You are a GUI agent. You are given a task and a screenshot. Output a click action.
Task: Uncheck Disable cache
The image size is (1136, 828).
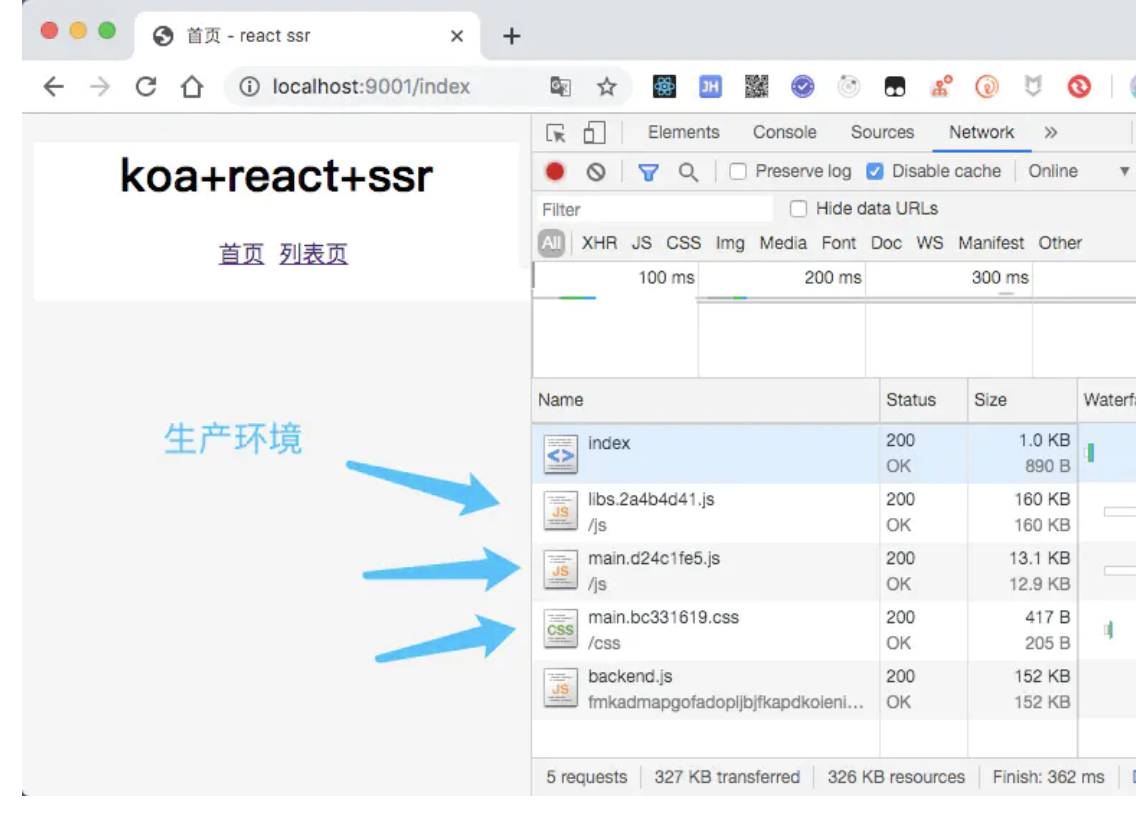[875, 172]
